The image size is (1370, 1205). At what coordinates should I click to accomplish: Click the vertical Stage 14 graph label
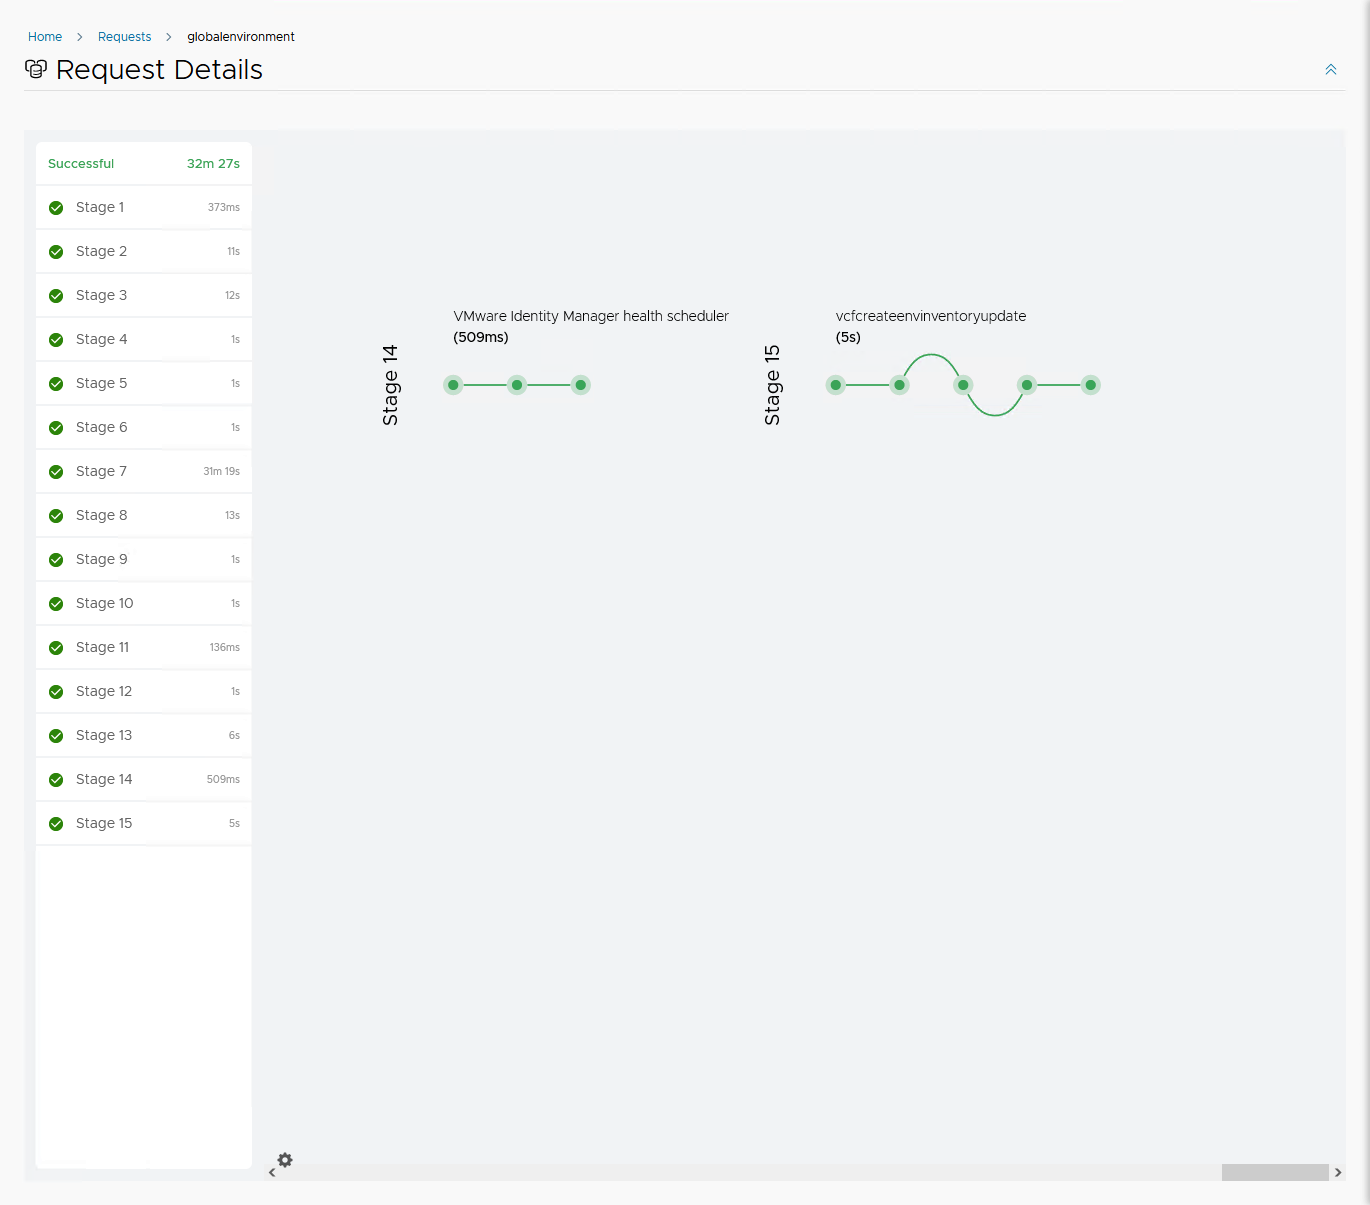(390, 385)
